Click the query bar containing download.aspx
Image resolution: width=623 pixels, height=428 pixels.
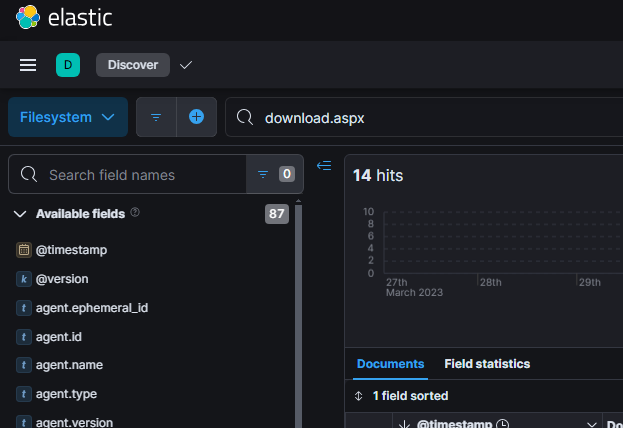tap(424, 118)
